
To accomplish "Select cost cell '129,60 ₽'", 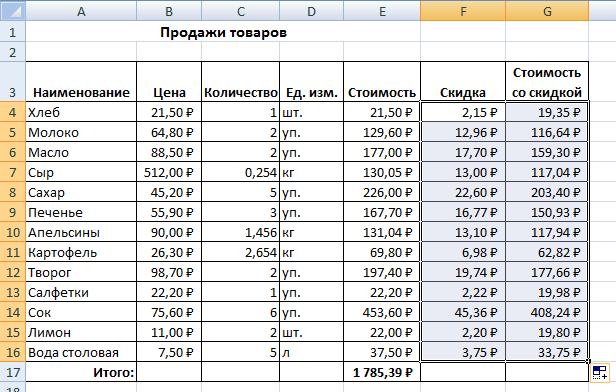I will [x=382, y=132].
